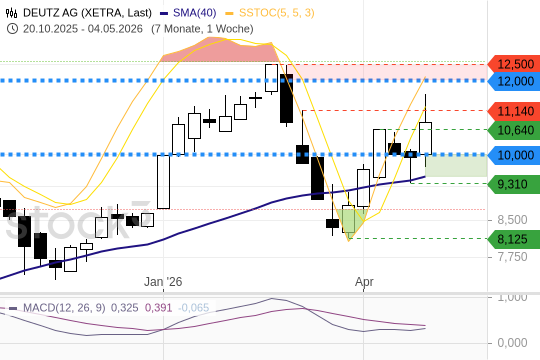Image resolution: width=540 pixels, height=360 pixels.
Task: Click the candlestick chart type icon
Action: pyautogui.click(x=11, y=13)
